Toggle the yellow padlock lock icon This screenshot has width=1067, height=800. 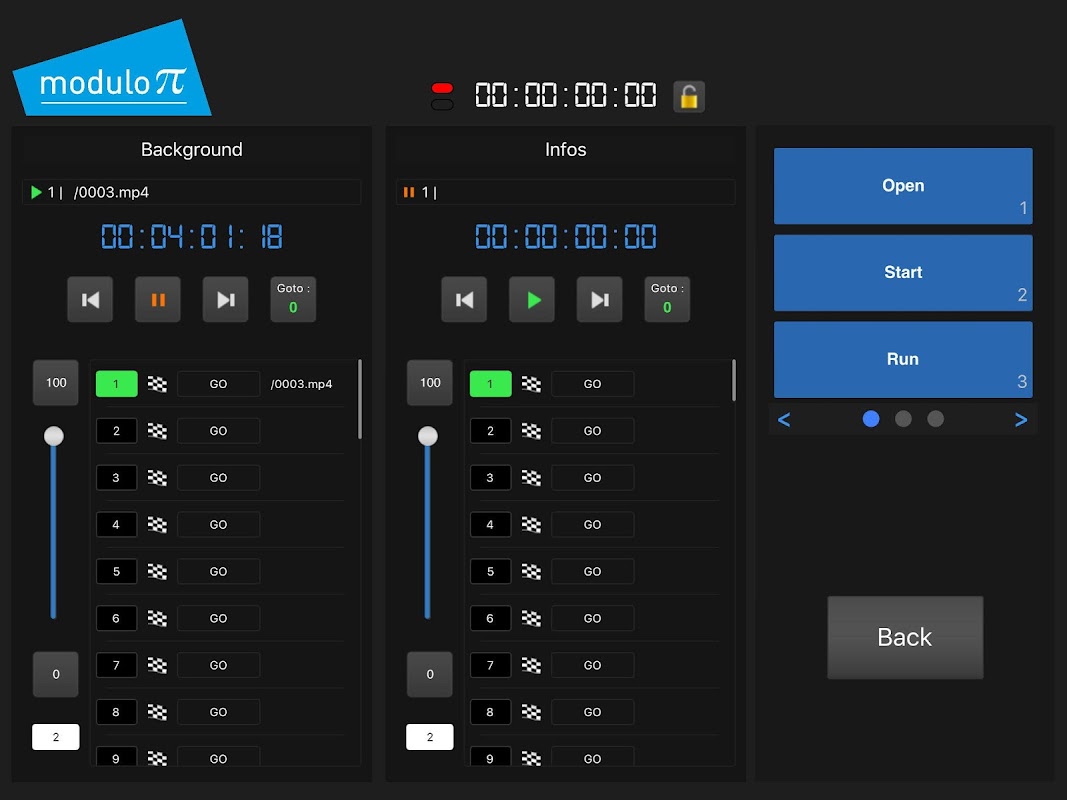point(689,97)
